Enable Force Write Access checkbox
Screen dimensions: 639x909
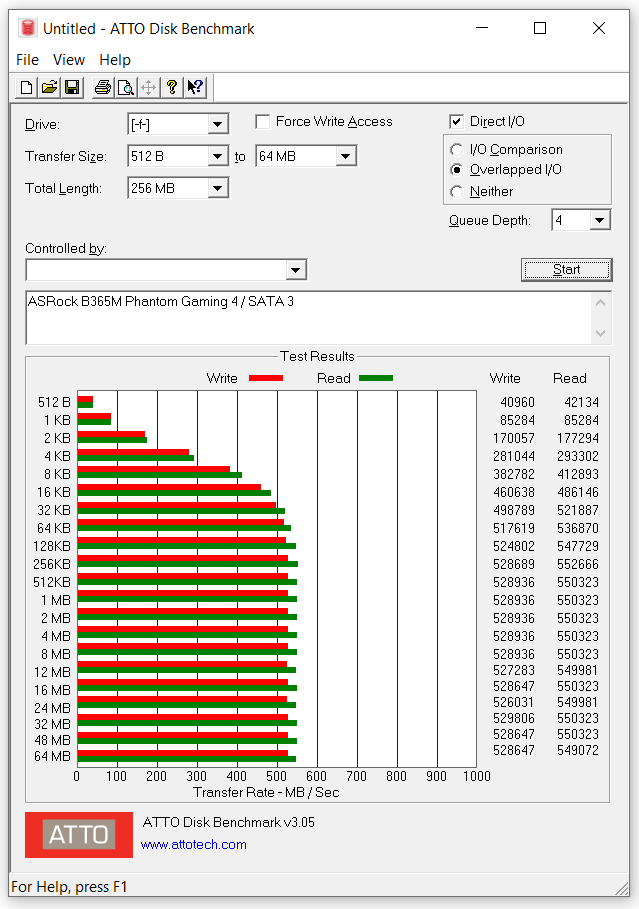click(x=263, y=122)
